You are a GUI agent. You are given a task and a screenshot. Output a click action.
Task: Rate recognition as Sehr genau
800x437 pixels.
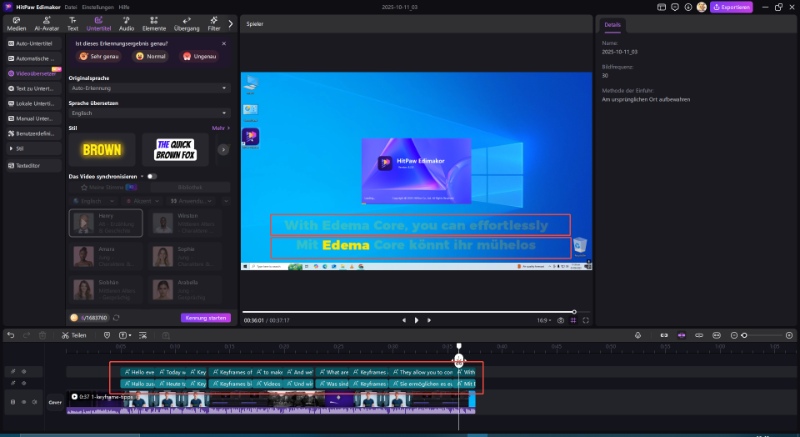pyautogui.click(x=99, y=57)
